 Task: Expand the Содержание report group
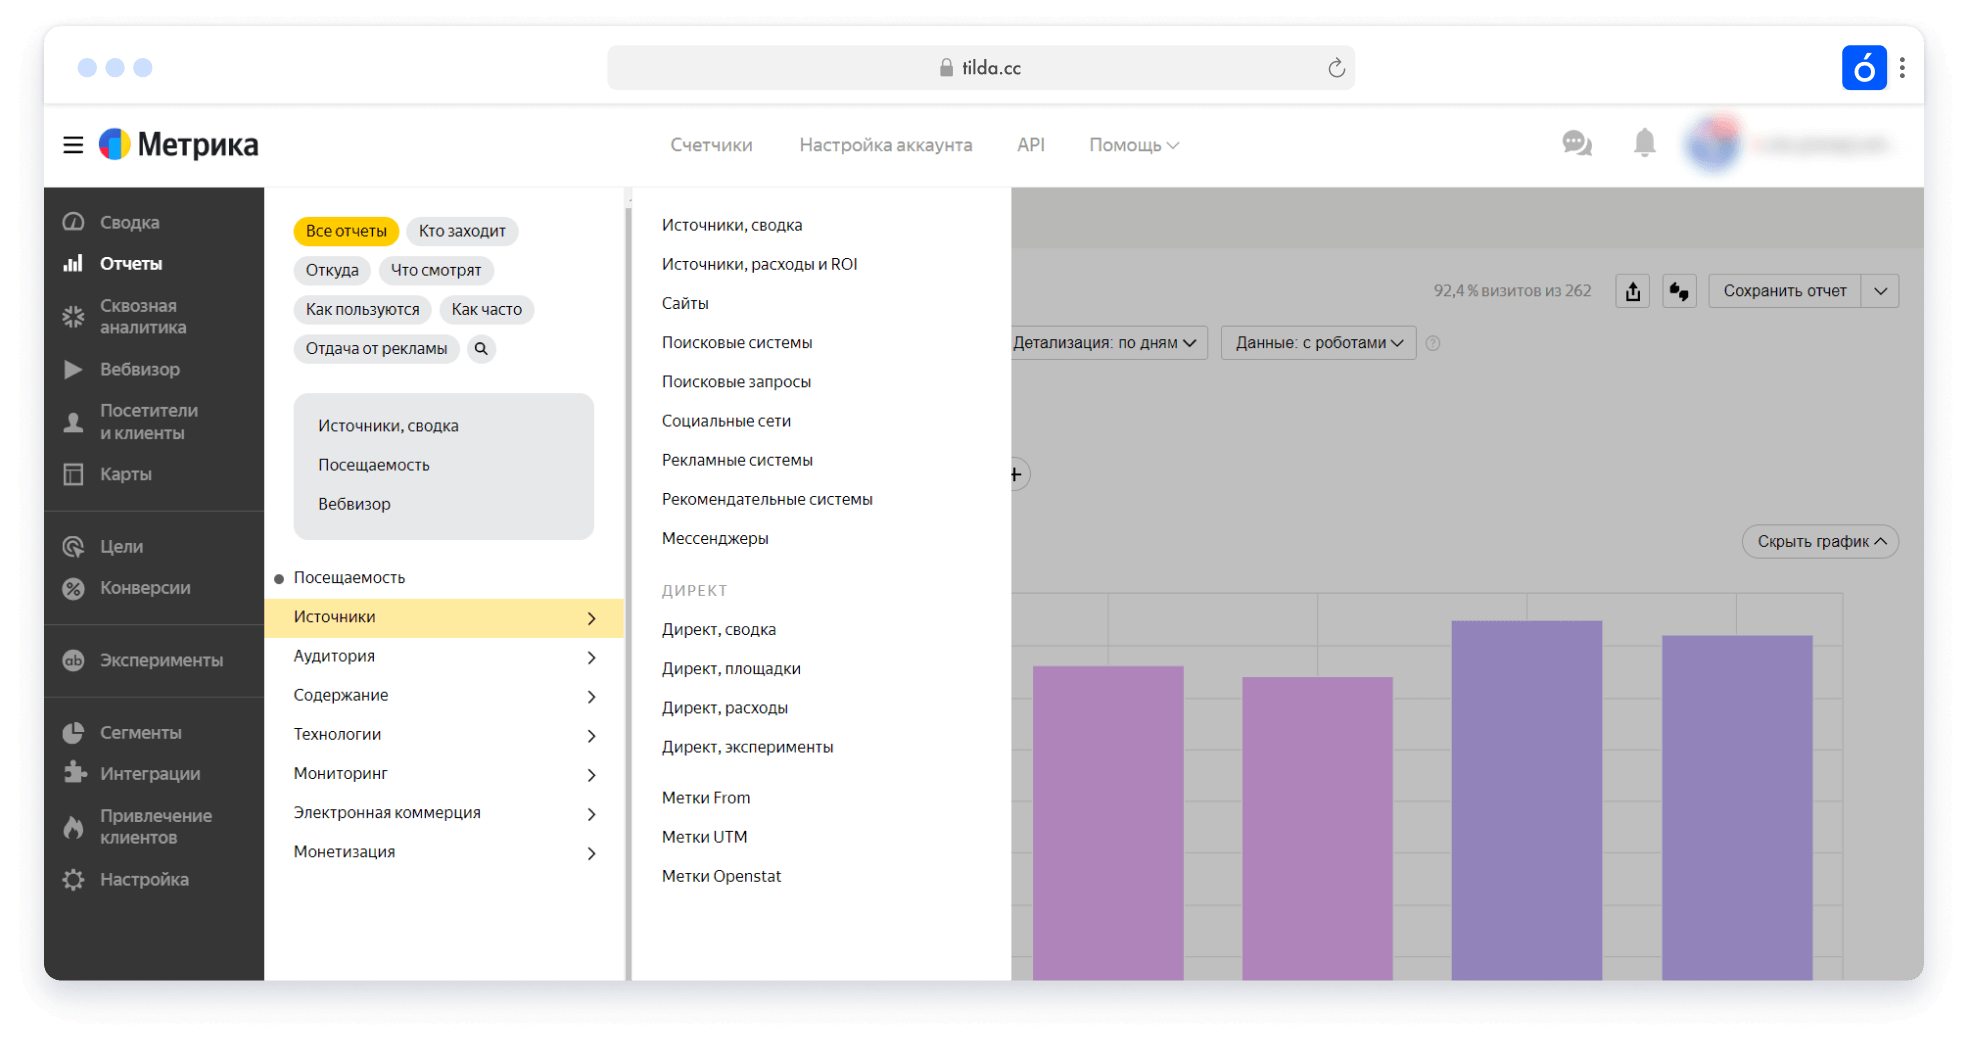click(x=444, y=696)
